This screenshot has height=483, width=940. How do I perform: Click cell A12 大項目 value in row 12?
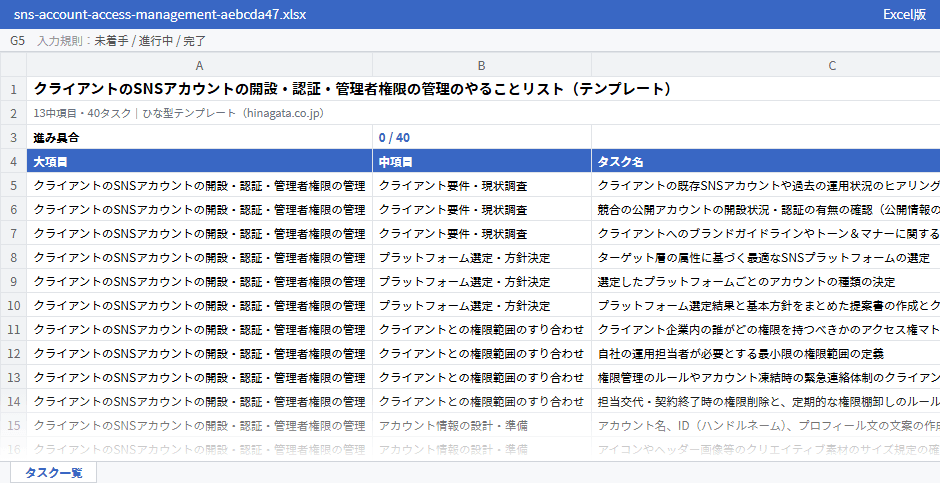(x=200, y=353)
